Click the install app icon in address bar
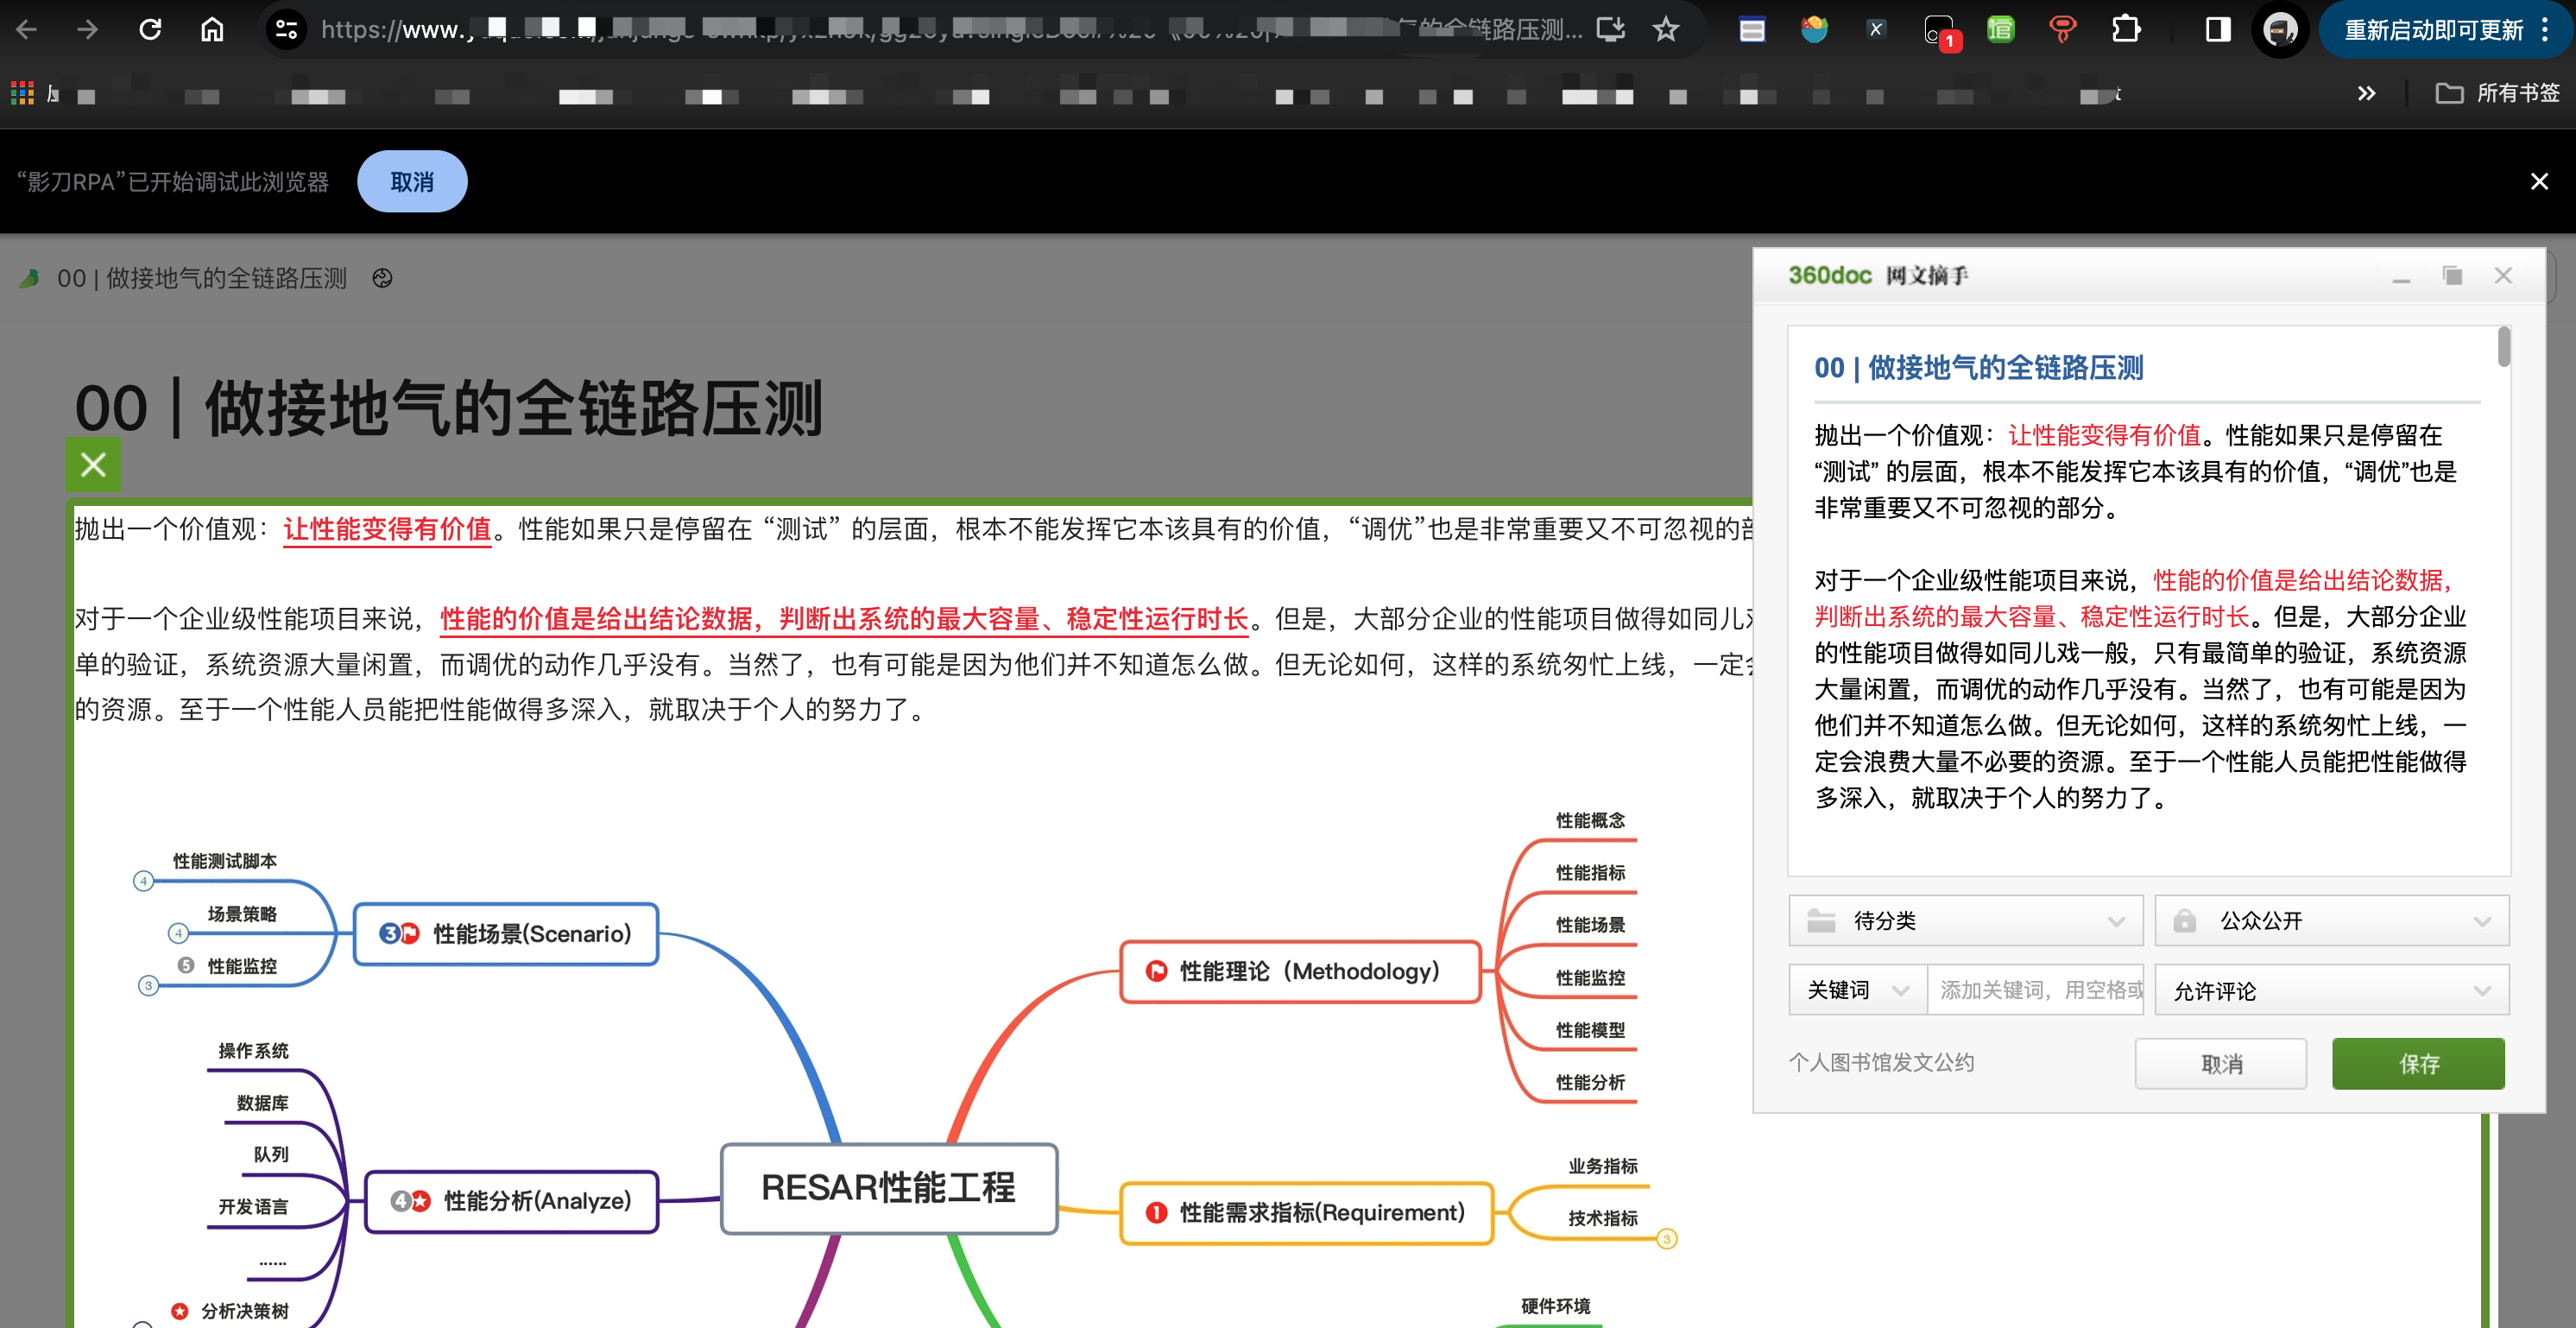The image size is (2576, 1328). 1609,30
